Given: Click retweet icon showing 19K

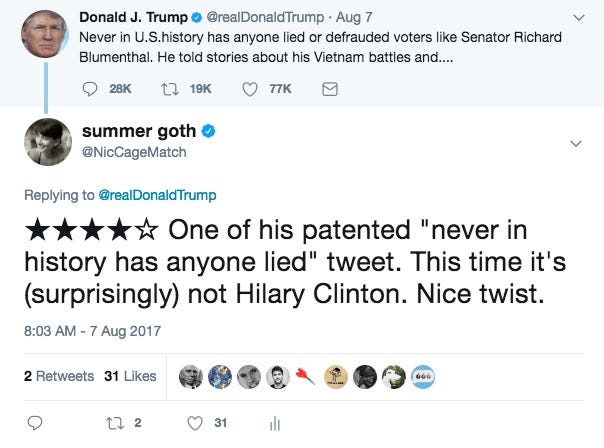Looking at the screenshot, I should point(169,89).
